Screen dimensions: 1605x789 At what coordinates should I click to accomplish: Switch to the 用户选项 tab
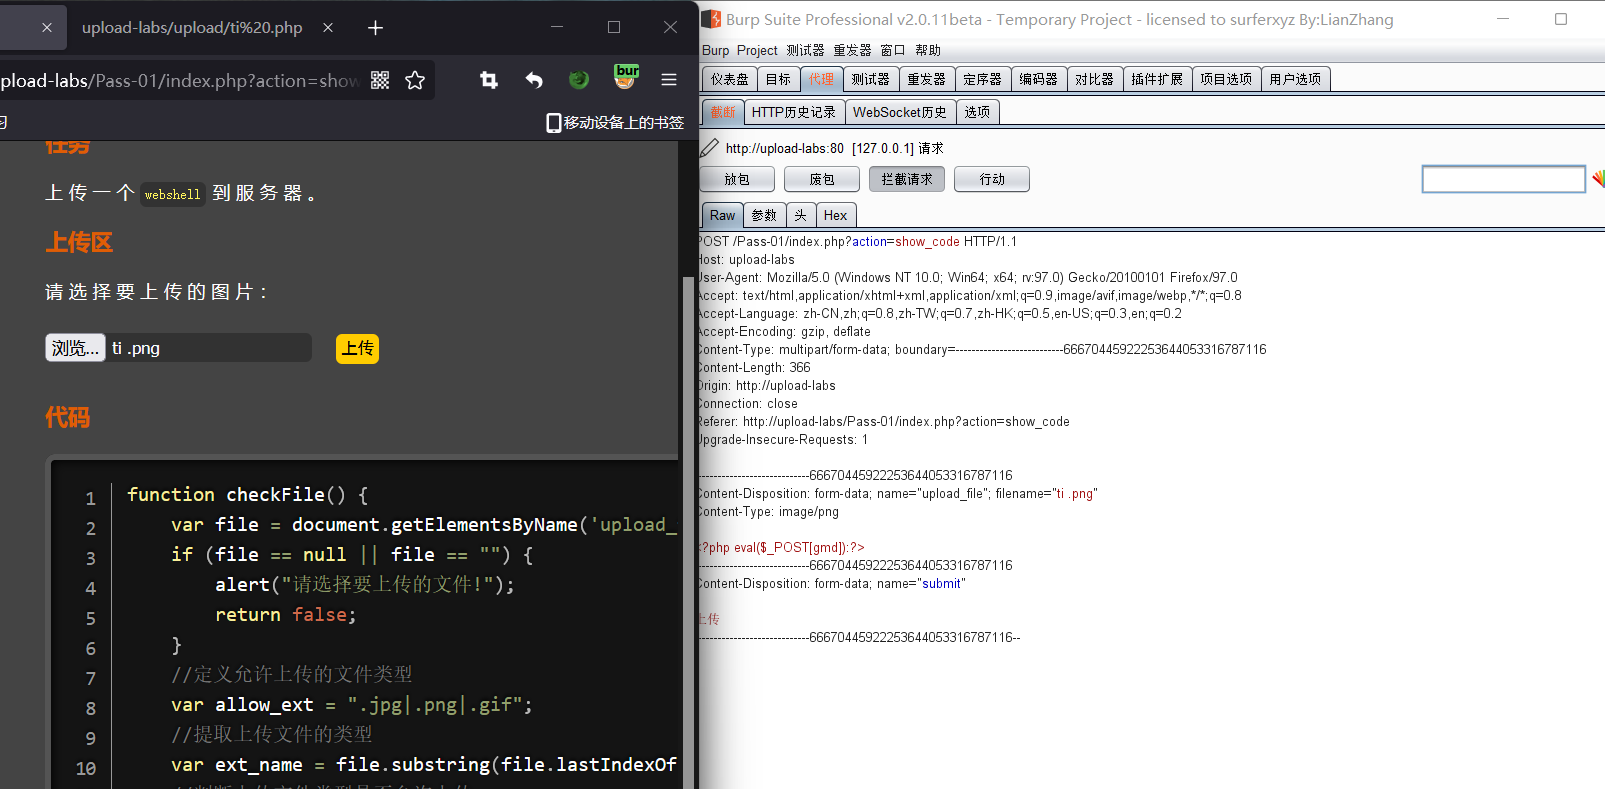coord(1295,79)
